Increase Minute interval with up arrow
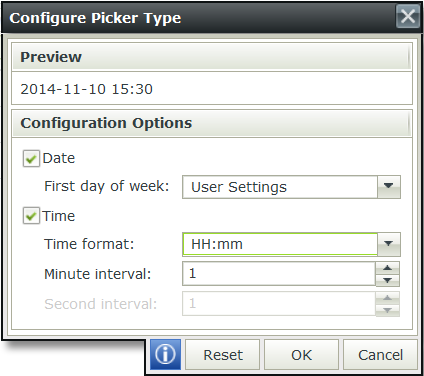424x376 pixels. [387, 268]
